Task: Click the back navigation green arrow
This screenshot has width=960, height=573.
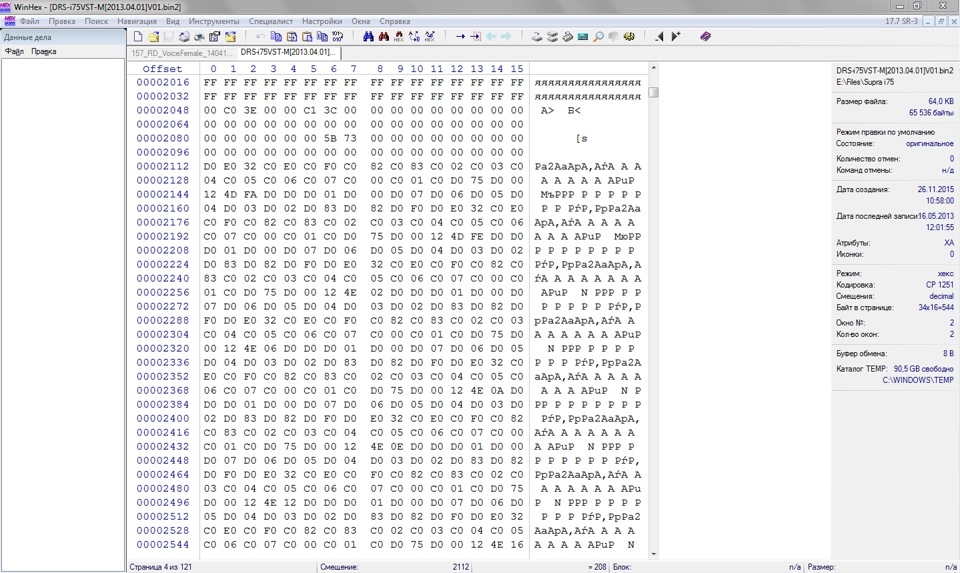Action: (x=491, y=37)
